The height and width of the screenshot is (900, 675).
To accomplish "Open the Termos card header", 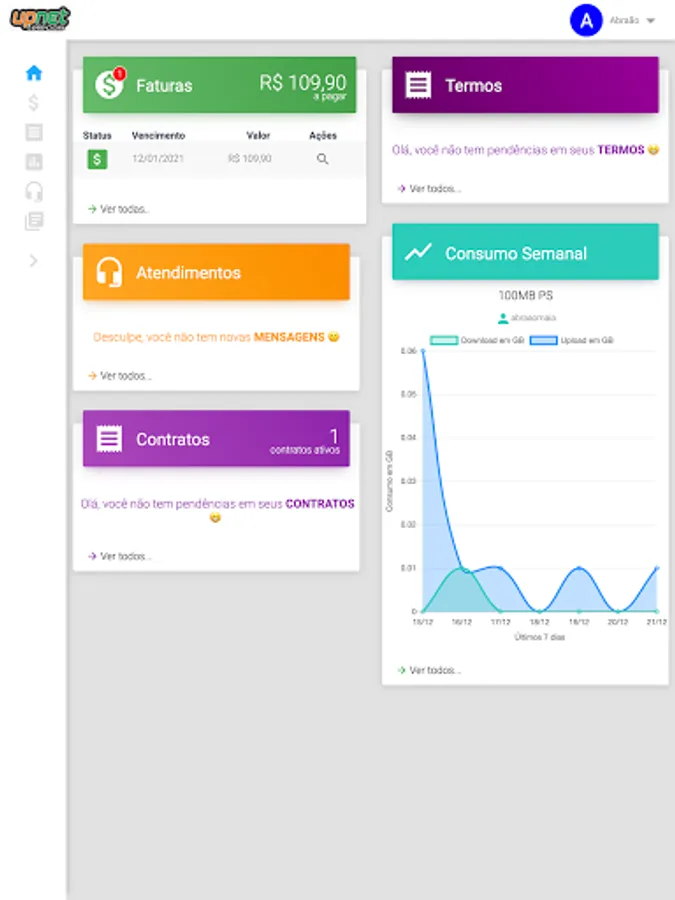I will pos(525,85).
